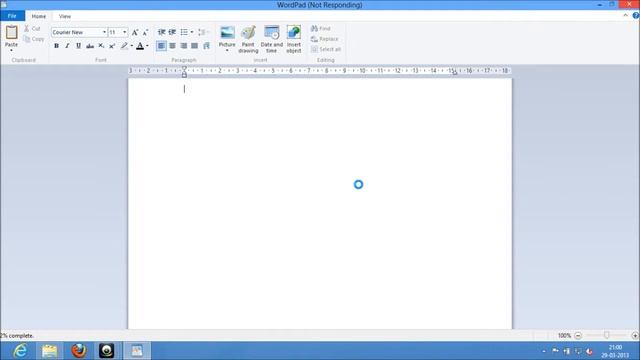
Task: Click the Paste clipboard icon
Action: [11, 32]
